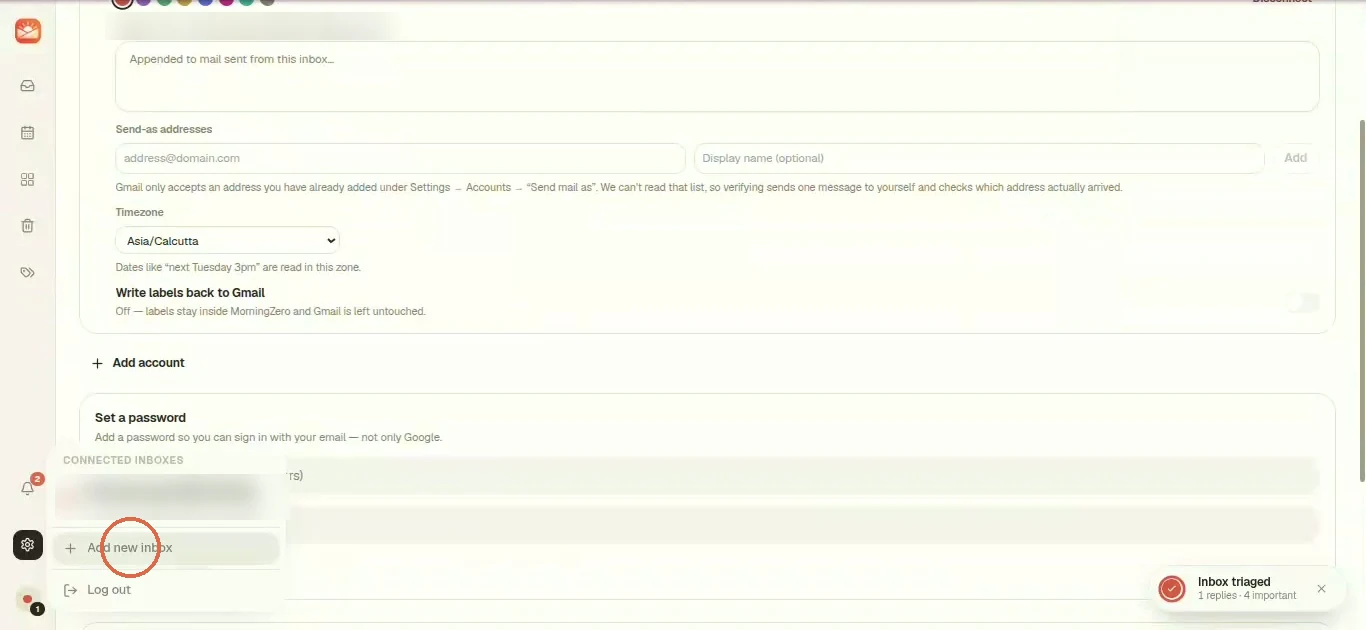Click the "Gmail only accepts an address" note
Viewport: 1366px width, 630px height.
pos(619,187)
